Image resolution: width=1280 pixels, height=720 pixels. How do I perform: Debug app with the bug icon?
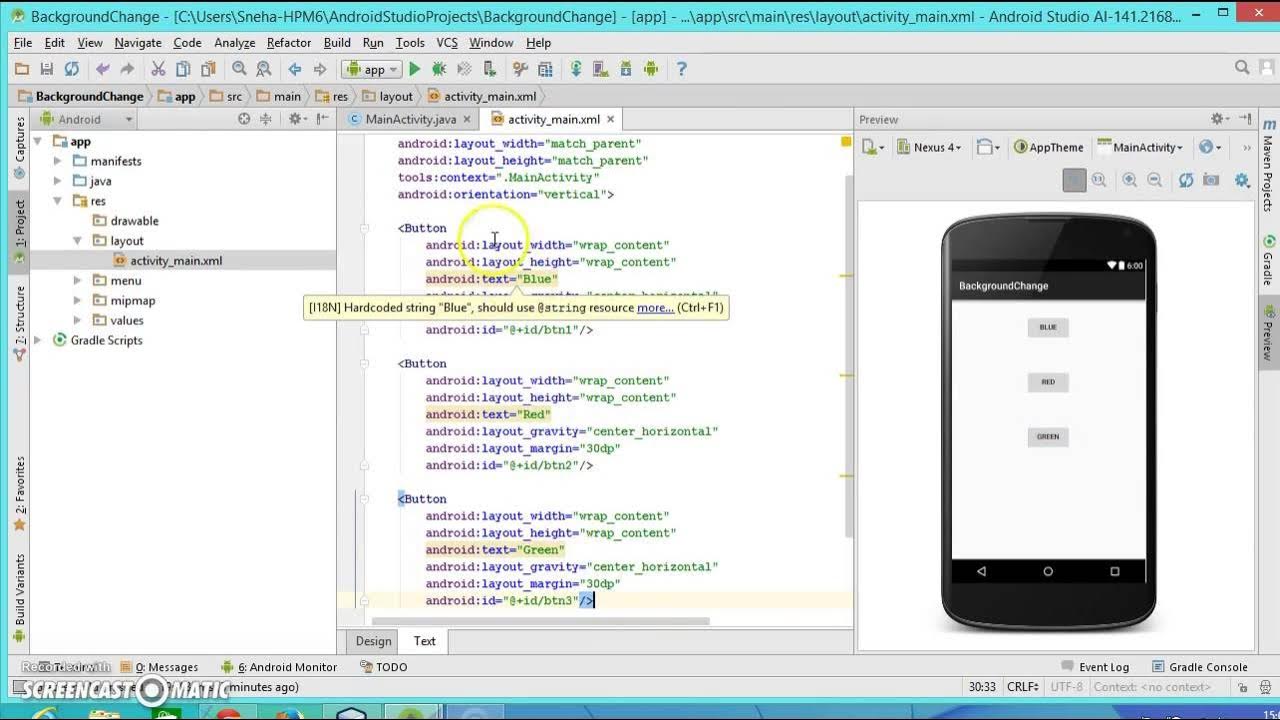click(x=439, y=69)
